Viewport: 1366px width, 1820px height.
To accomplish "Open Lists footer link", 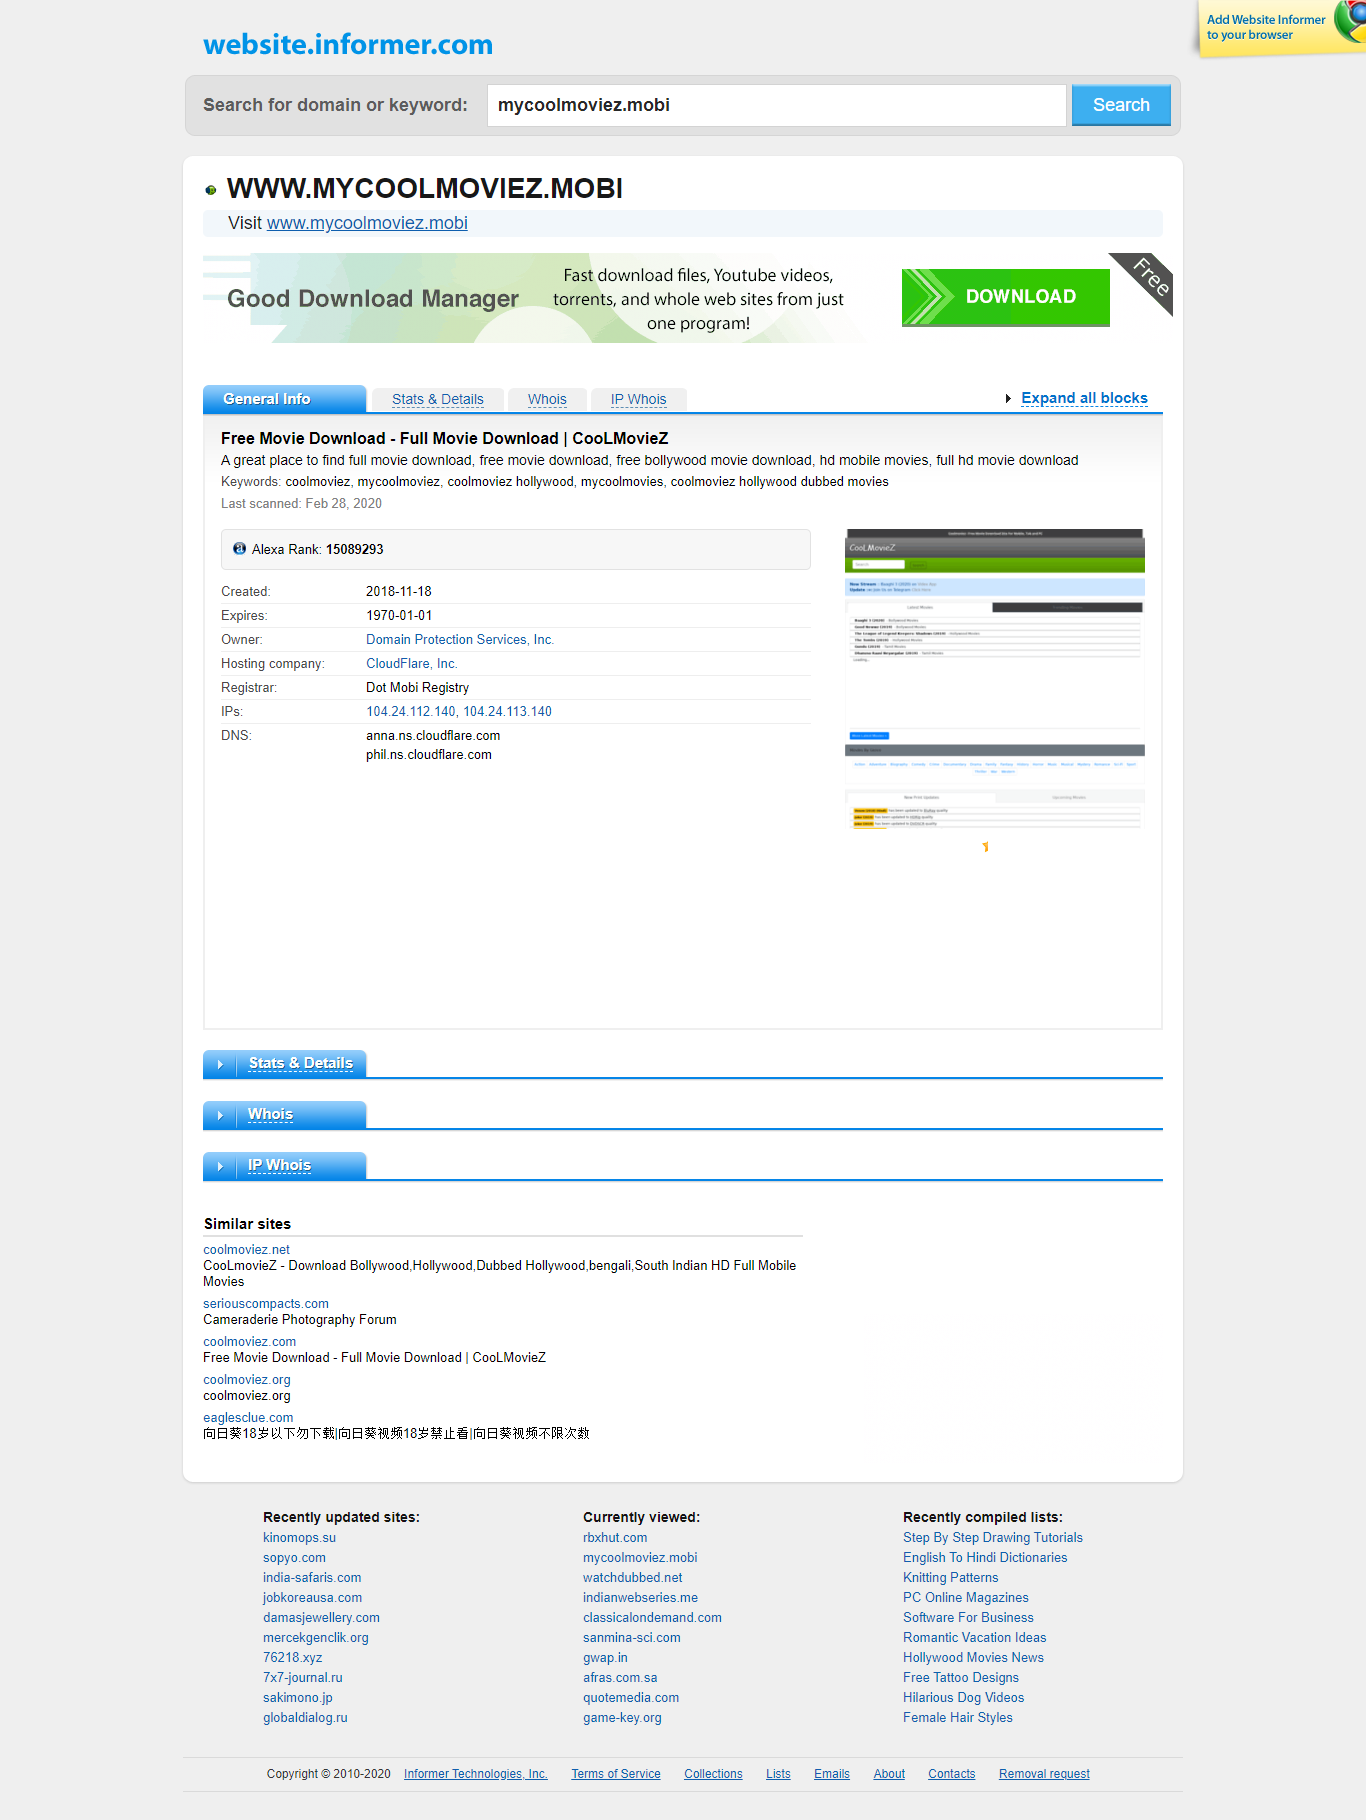I will click(x=778, y=1774).
